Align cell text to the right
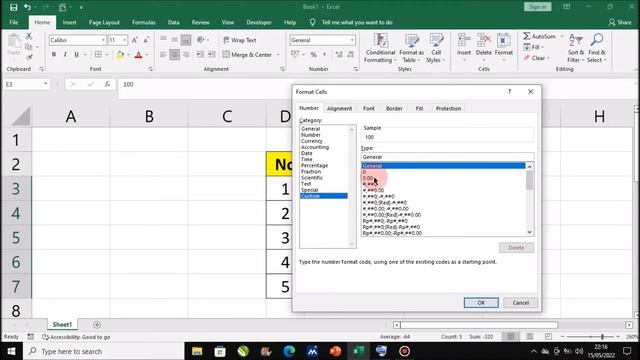The height and width of the screenshot is (360, 640). pos(186,54)
